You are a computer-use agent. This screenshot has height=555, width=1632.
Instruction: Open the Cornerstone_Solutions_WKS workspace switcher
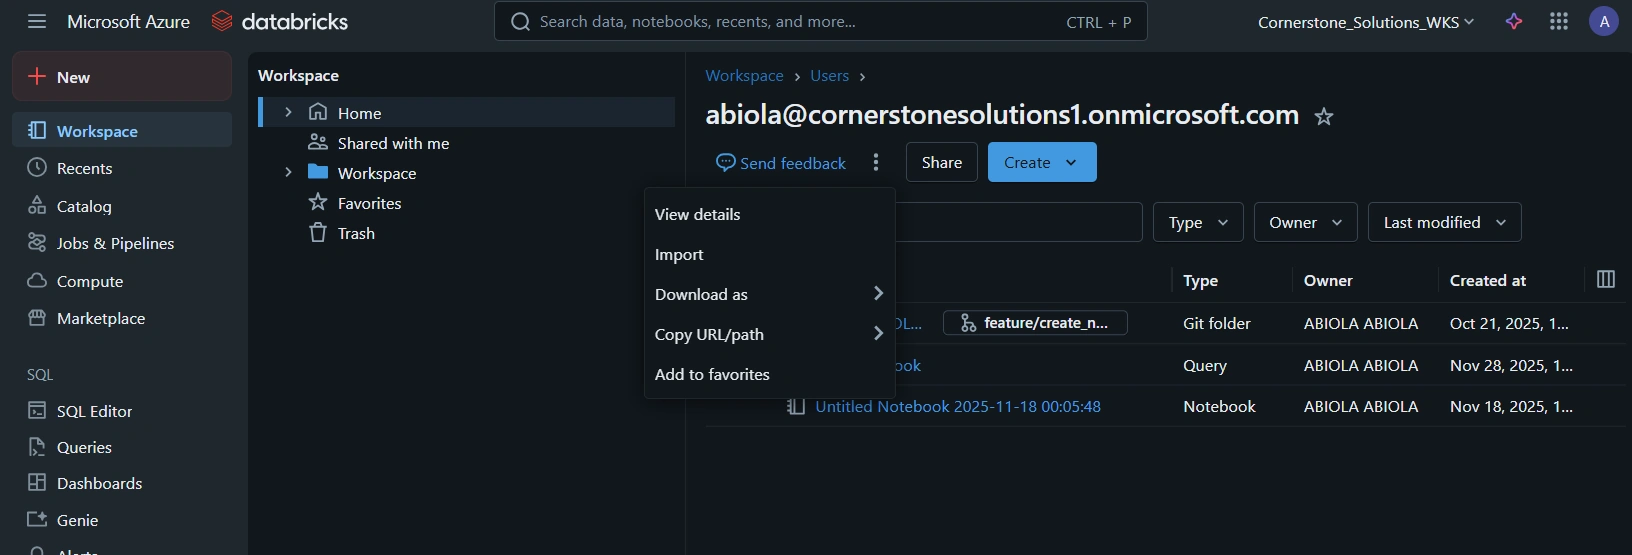[x=1366, y=22]
